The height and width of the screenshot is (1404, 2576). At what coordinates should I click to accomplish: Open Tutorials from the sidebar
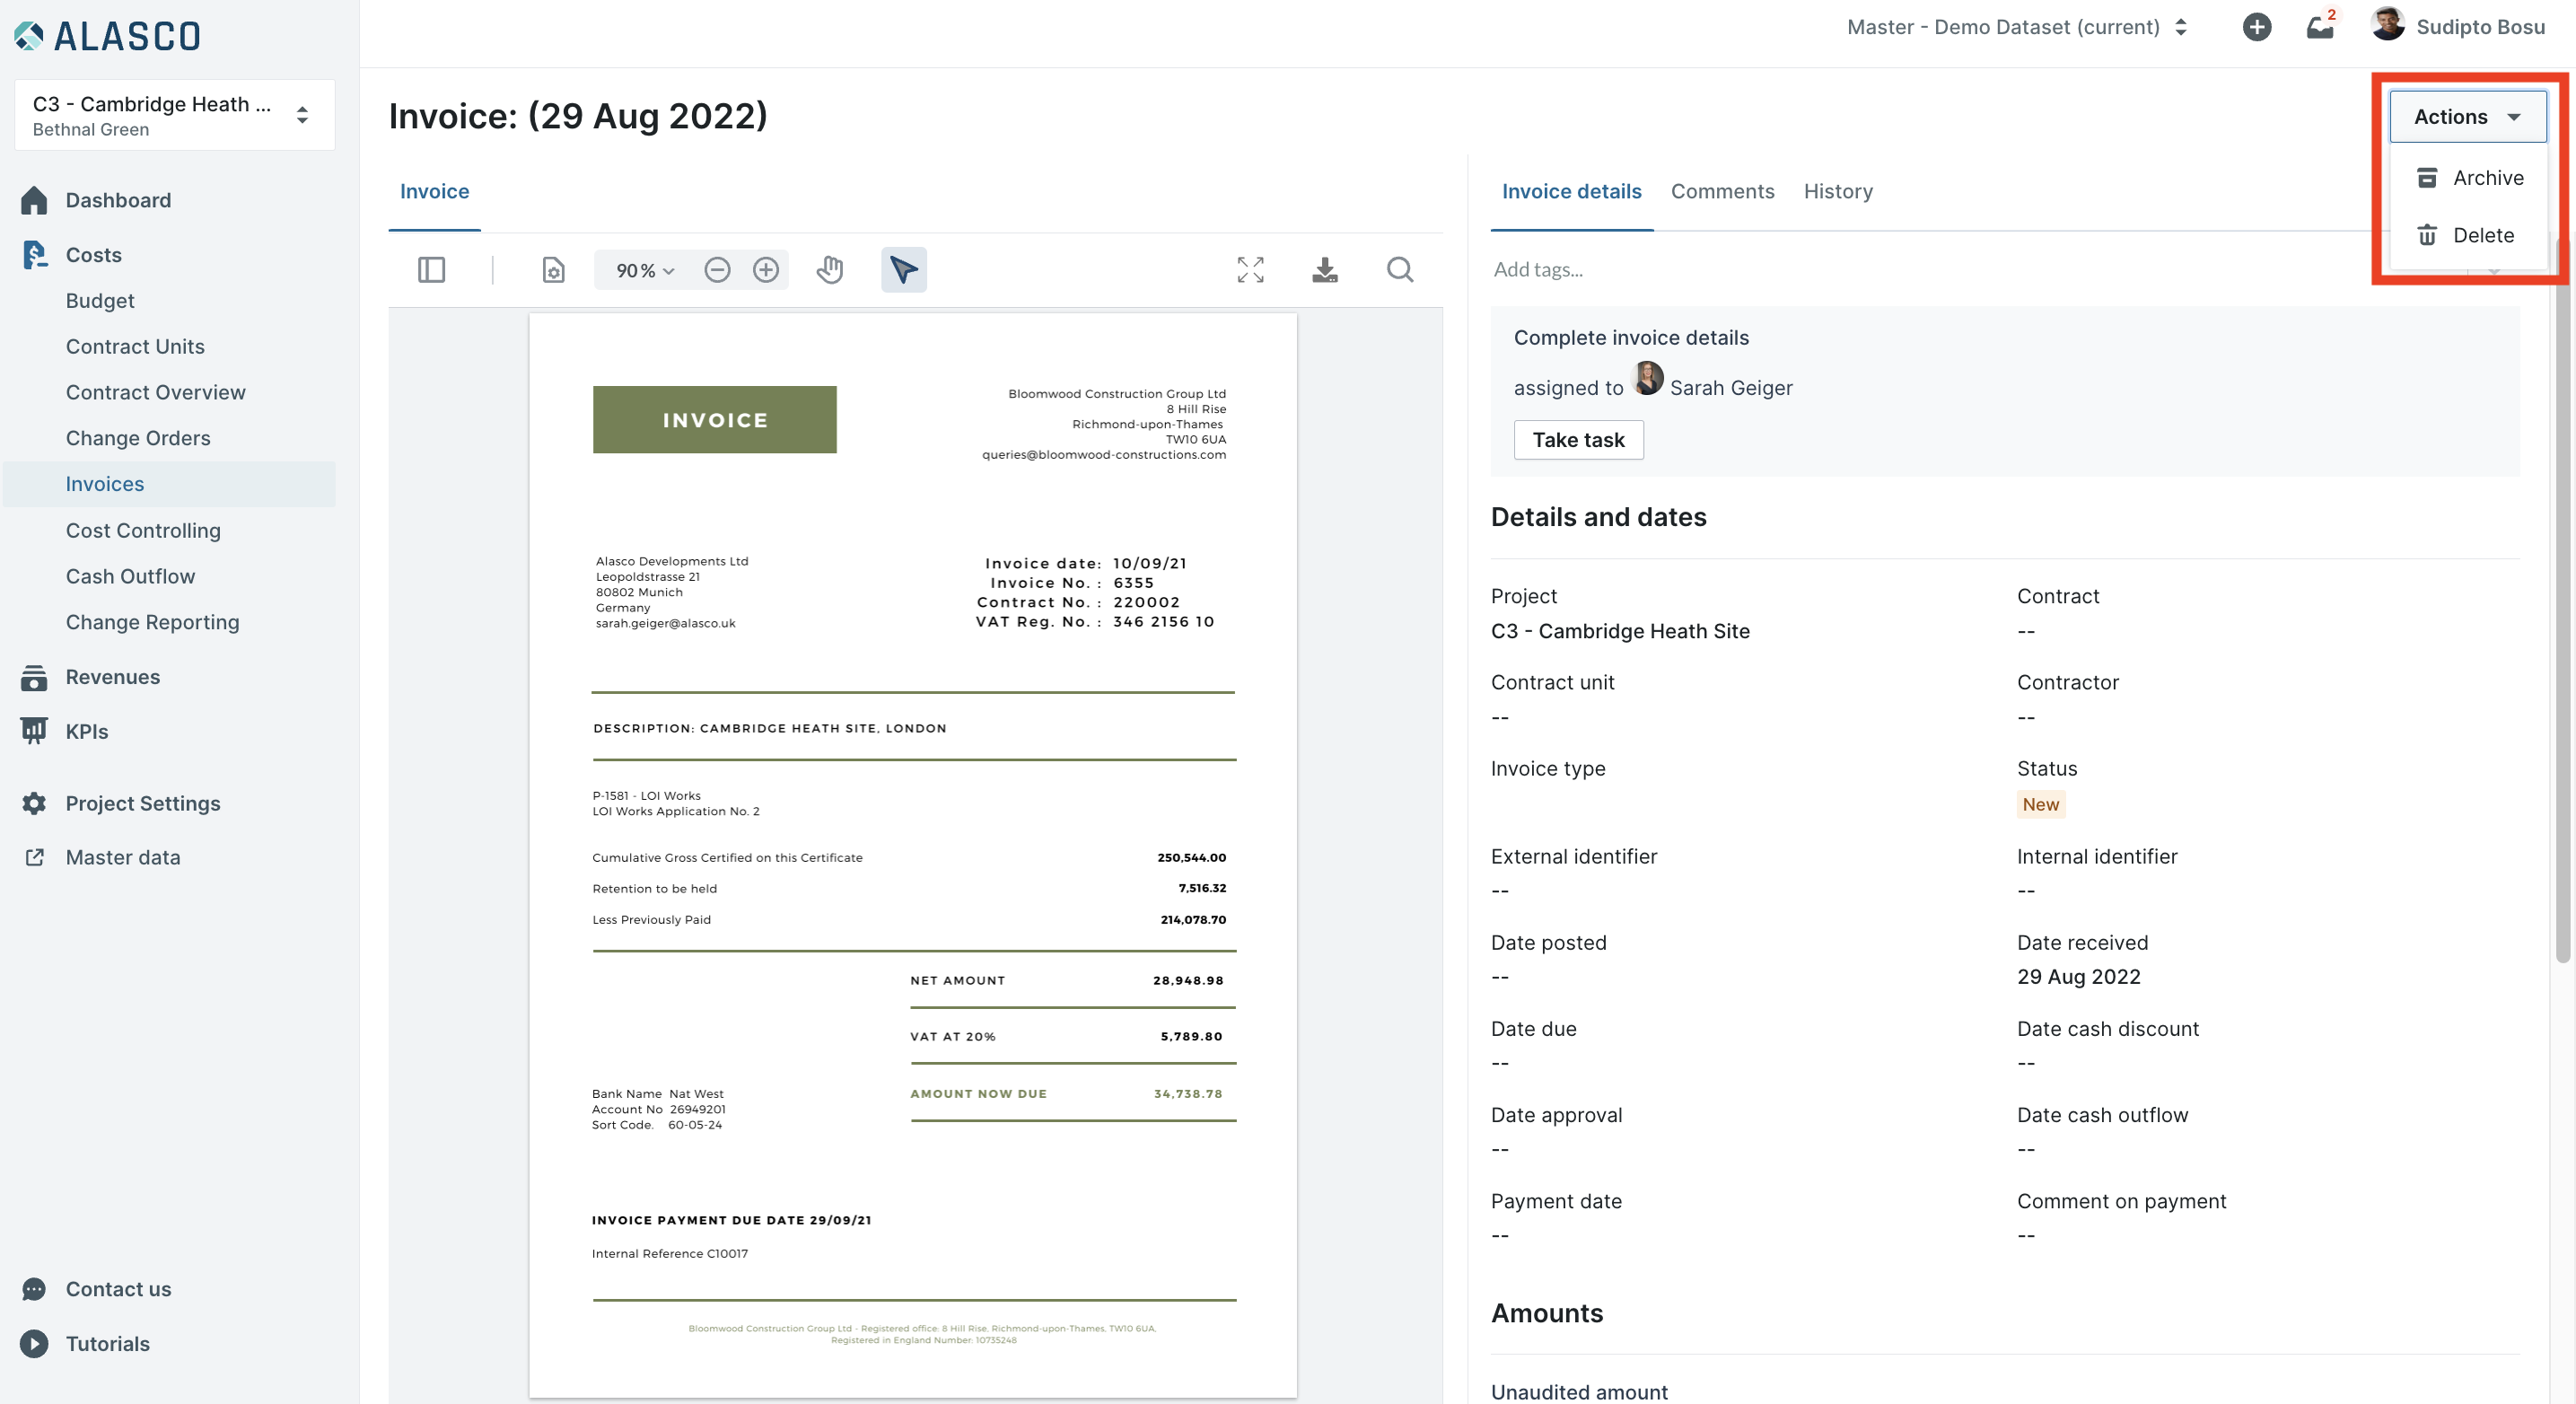107,1344
